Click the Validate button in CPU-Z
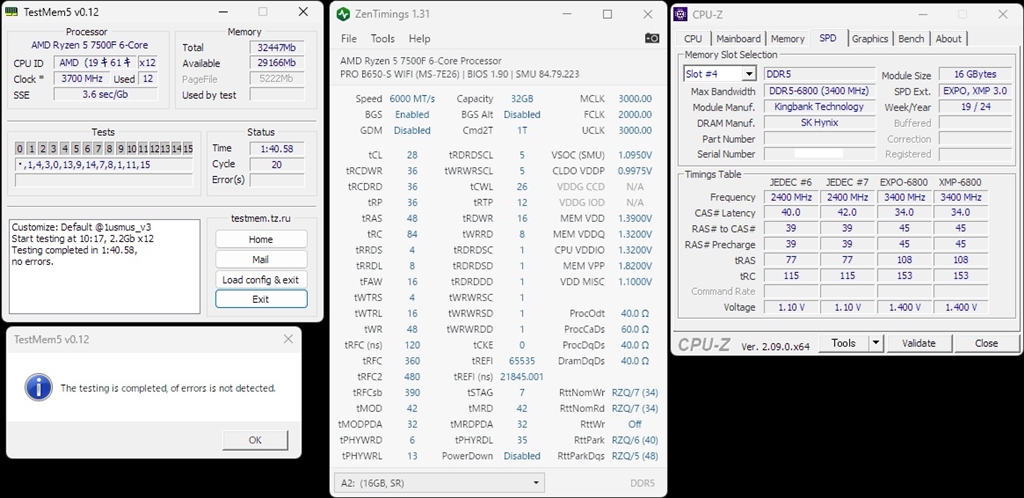This screenshot has height=498, width=1024. tap(919, 343)
